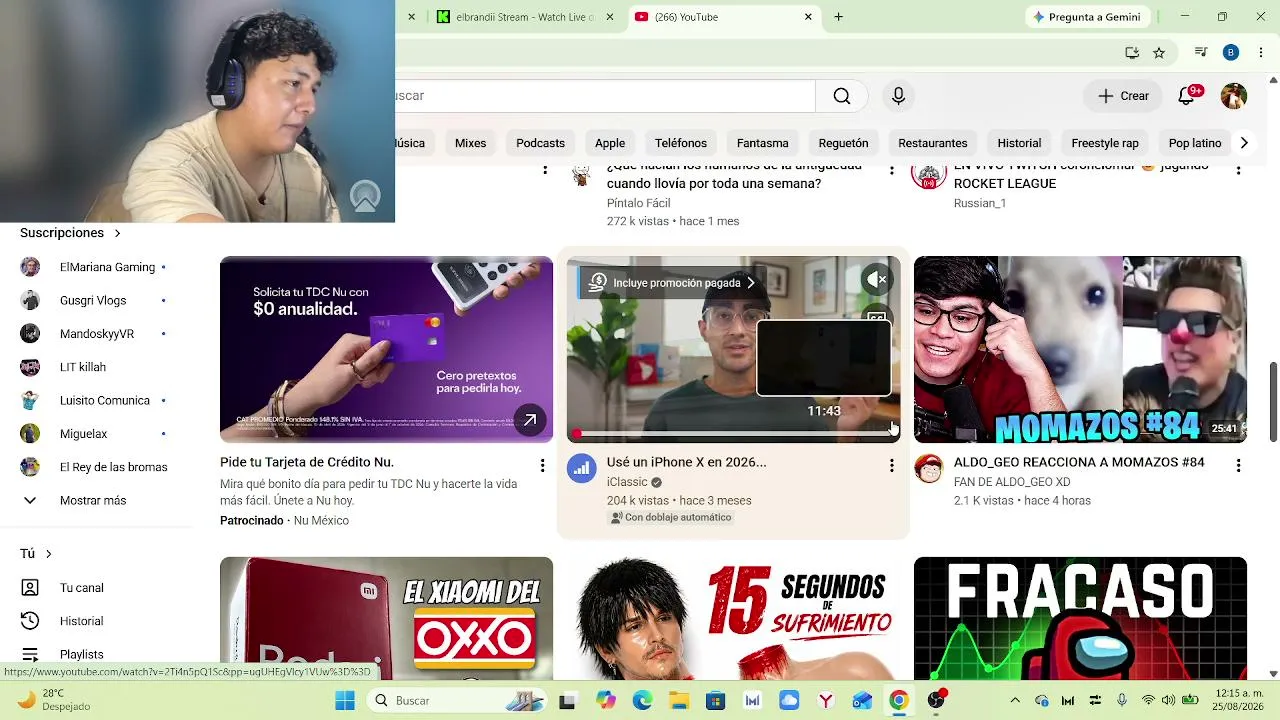This screenshot has height=720, width=1280.
Task: Open options menu for Nu credit card ad
Action: [542, 466]
